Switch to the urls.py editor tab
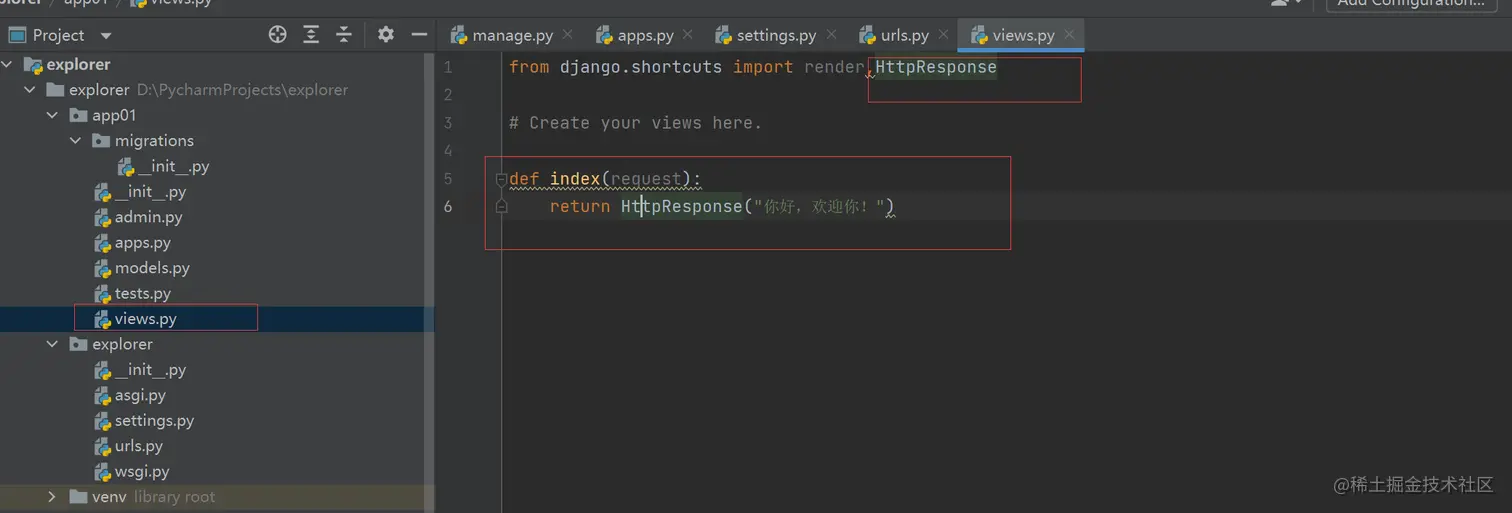 pyautogui.click(x=894, y=35)
